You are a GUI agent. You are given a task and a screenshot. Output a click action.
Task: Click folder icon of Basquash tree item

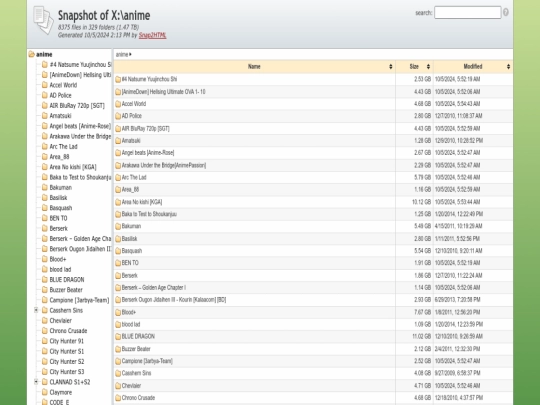(44, 208)
